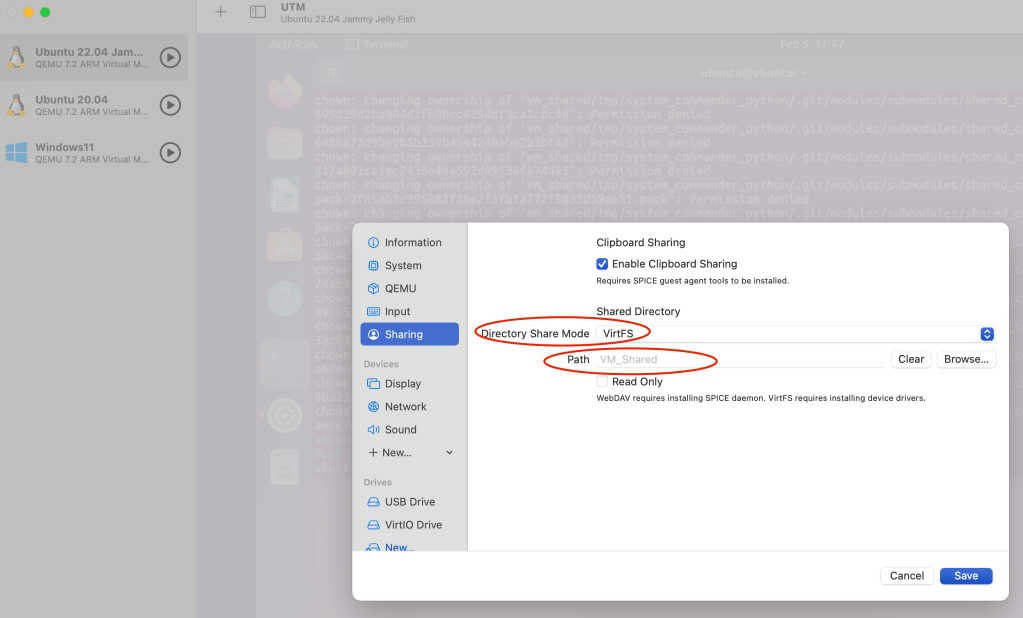Screen dimensions: 1023x618
Task: Disable the Enable Clipboard Sharing checkbox
Action: (x=602, y=264)
